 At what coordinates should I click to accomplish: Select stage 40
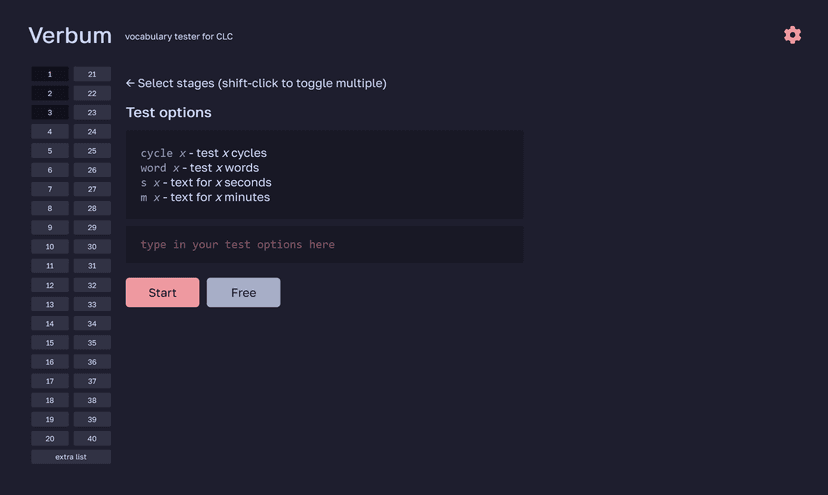coord(92,438)
